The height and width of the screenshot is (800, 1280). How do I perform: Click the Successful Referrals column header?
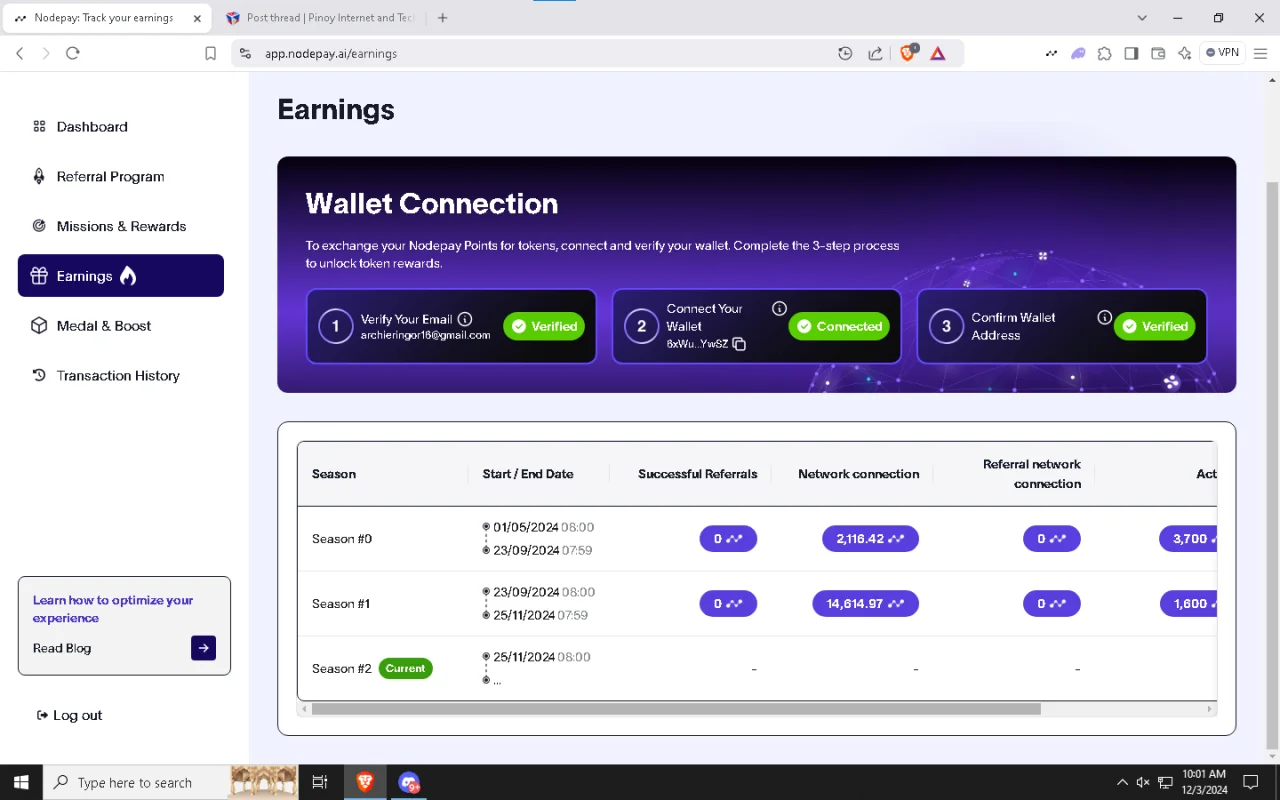click(x=698, y=474)
